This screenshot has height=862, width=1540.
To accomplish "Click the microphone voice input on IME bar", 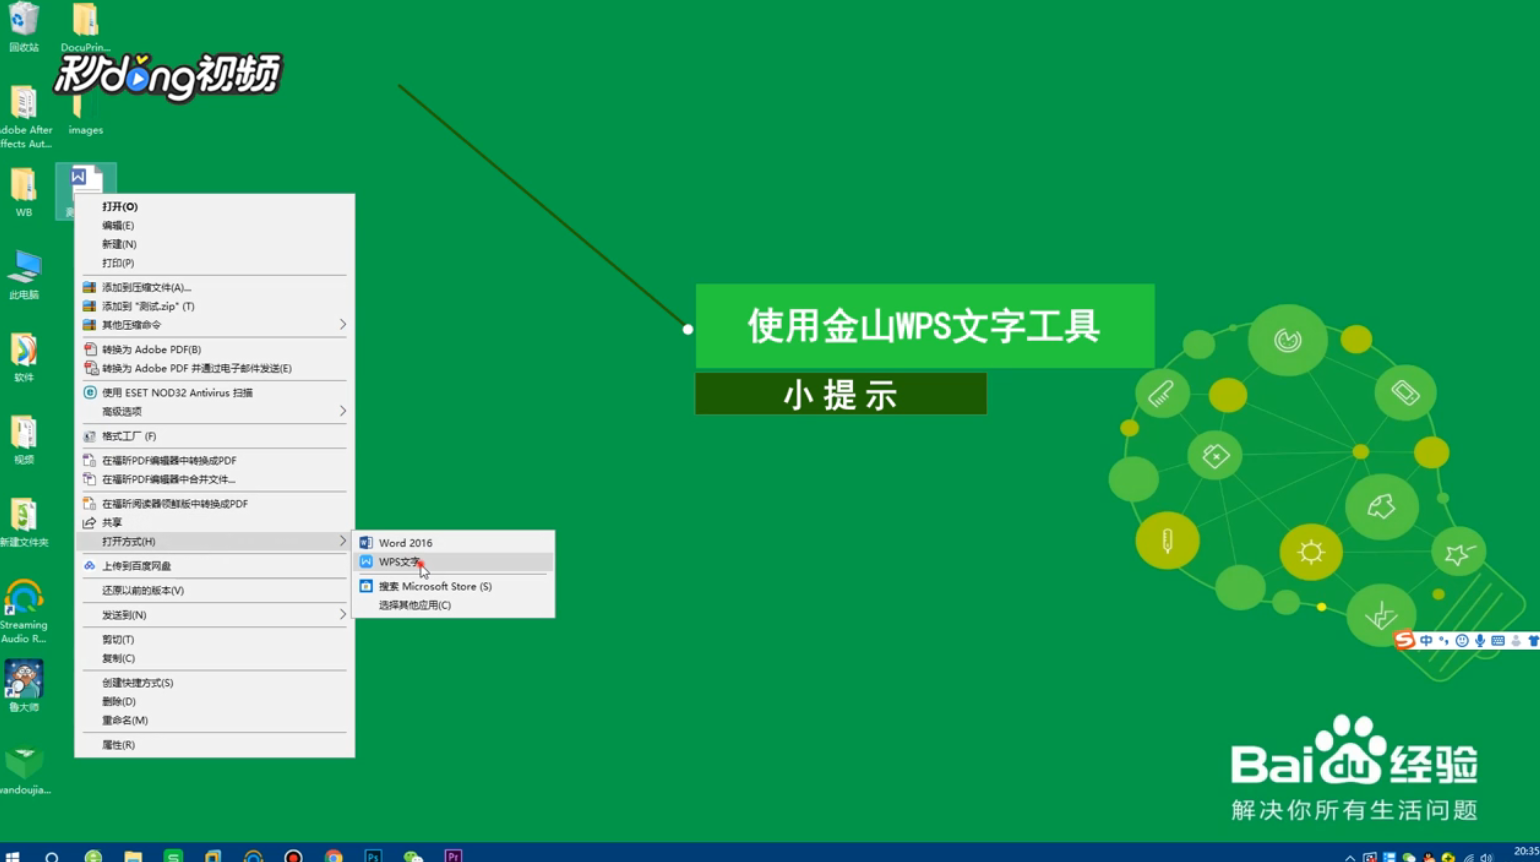I will point(1480,641).
